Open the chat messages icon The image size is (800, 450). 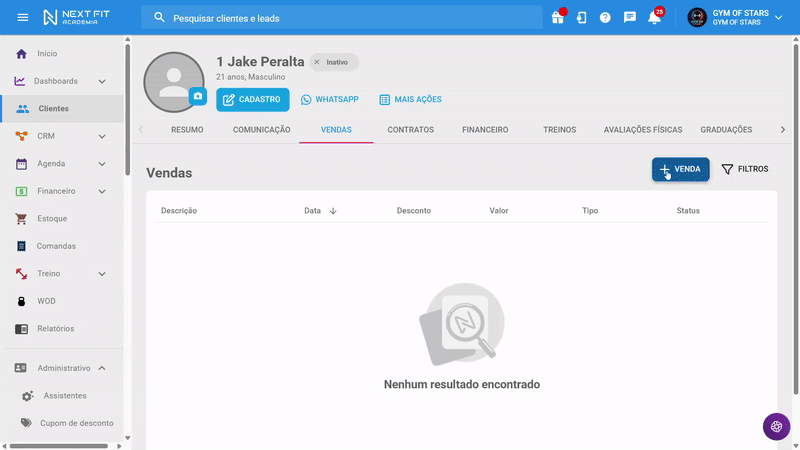pyautogui.click(x=630, y=17)
